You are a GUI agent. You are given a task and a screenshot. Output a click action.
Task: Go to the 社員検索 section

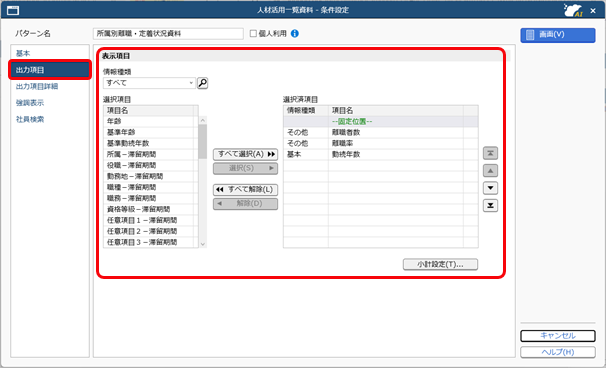pos(30,119)
